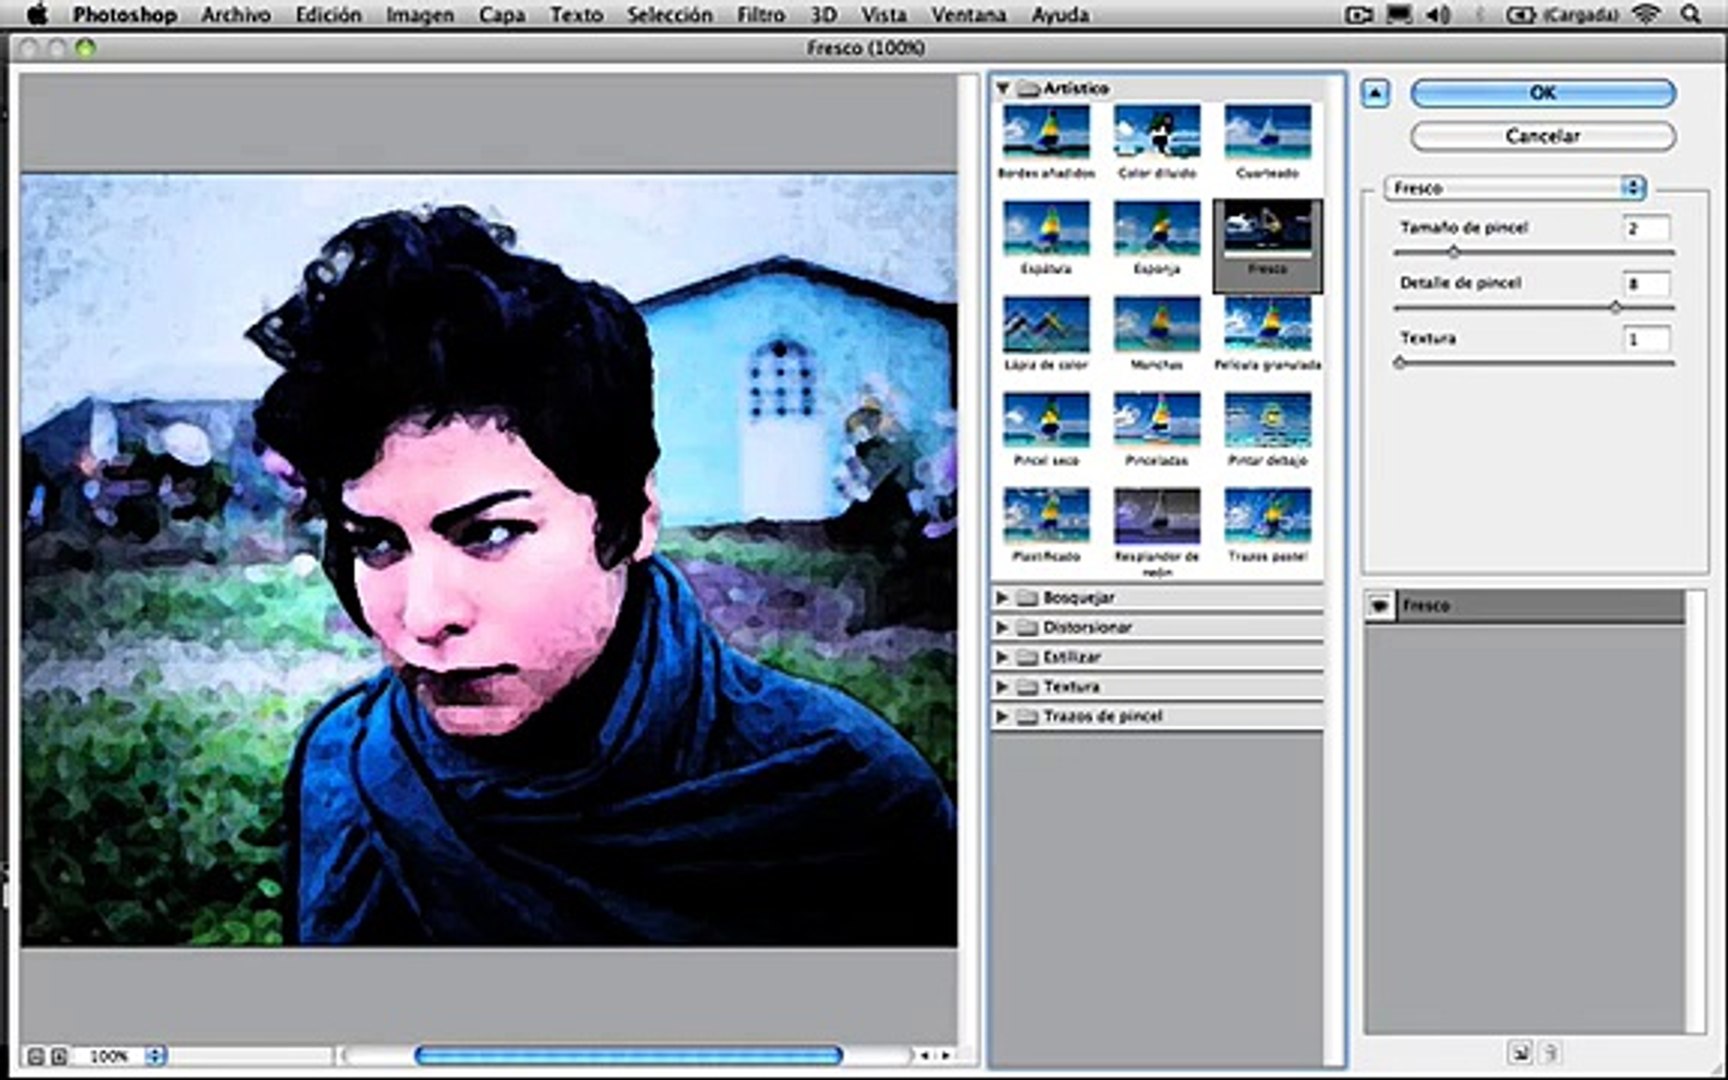Image resolution: width=1728 pixels, height=1080 pixels.
Task: Click the zoom out minus button
Action: coord(35,1056)
